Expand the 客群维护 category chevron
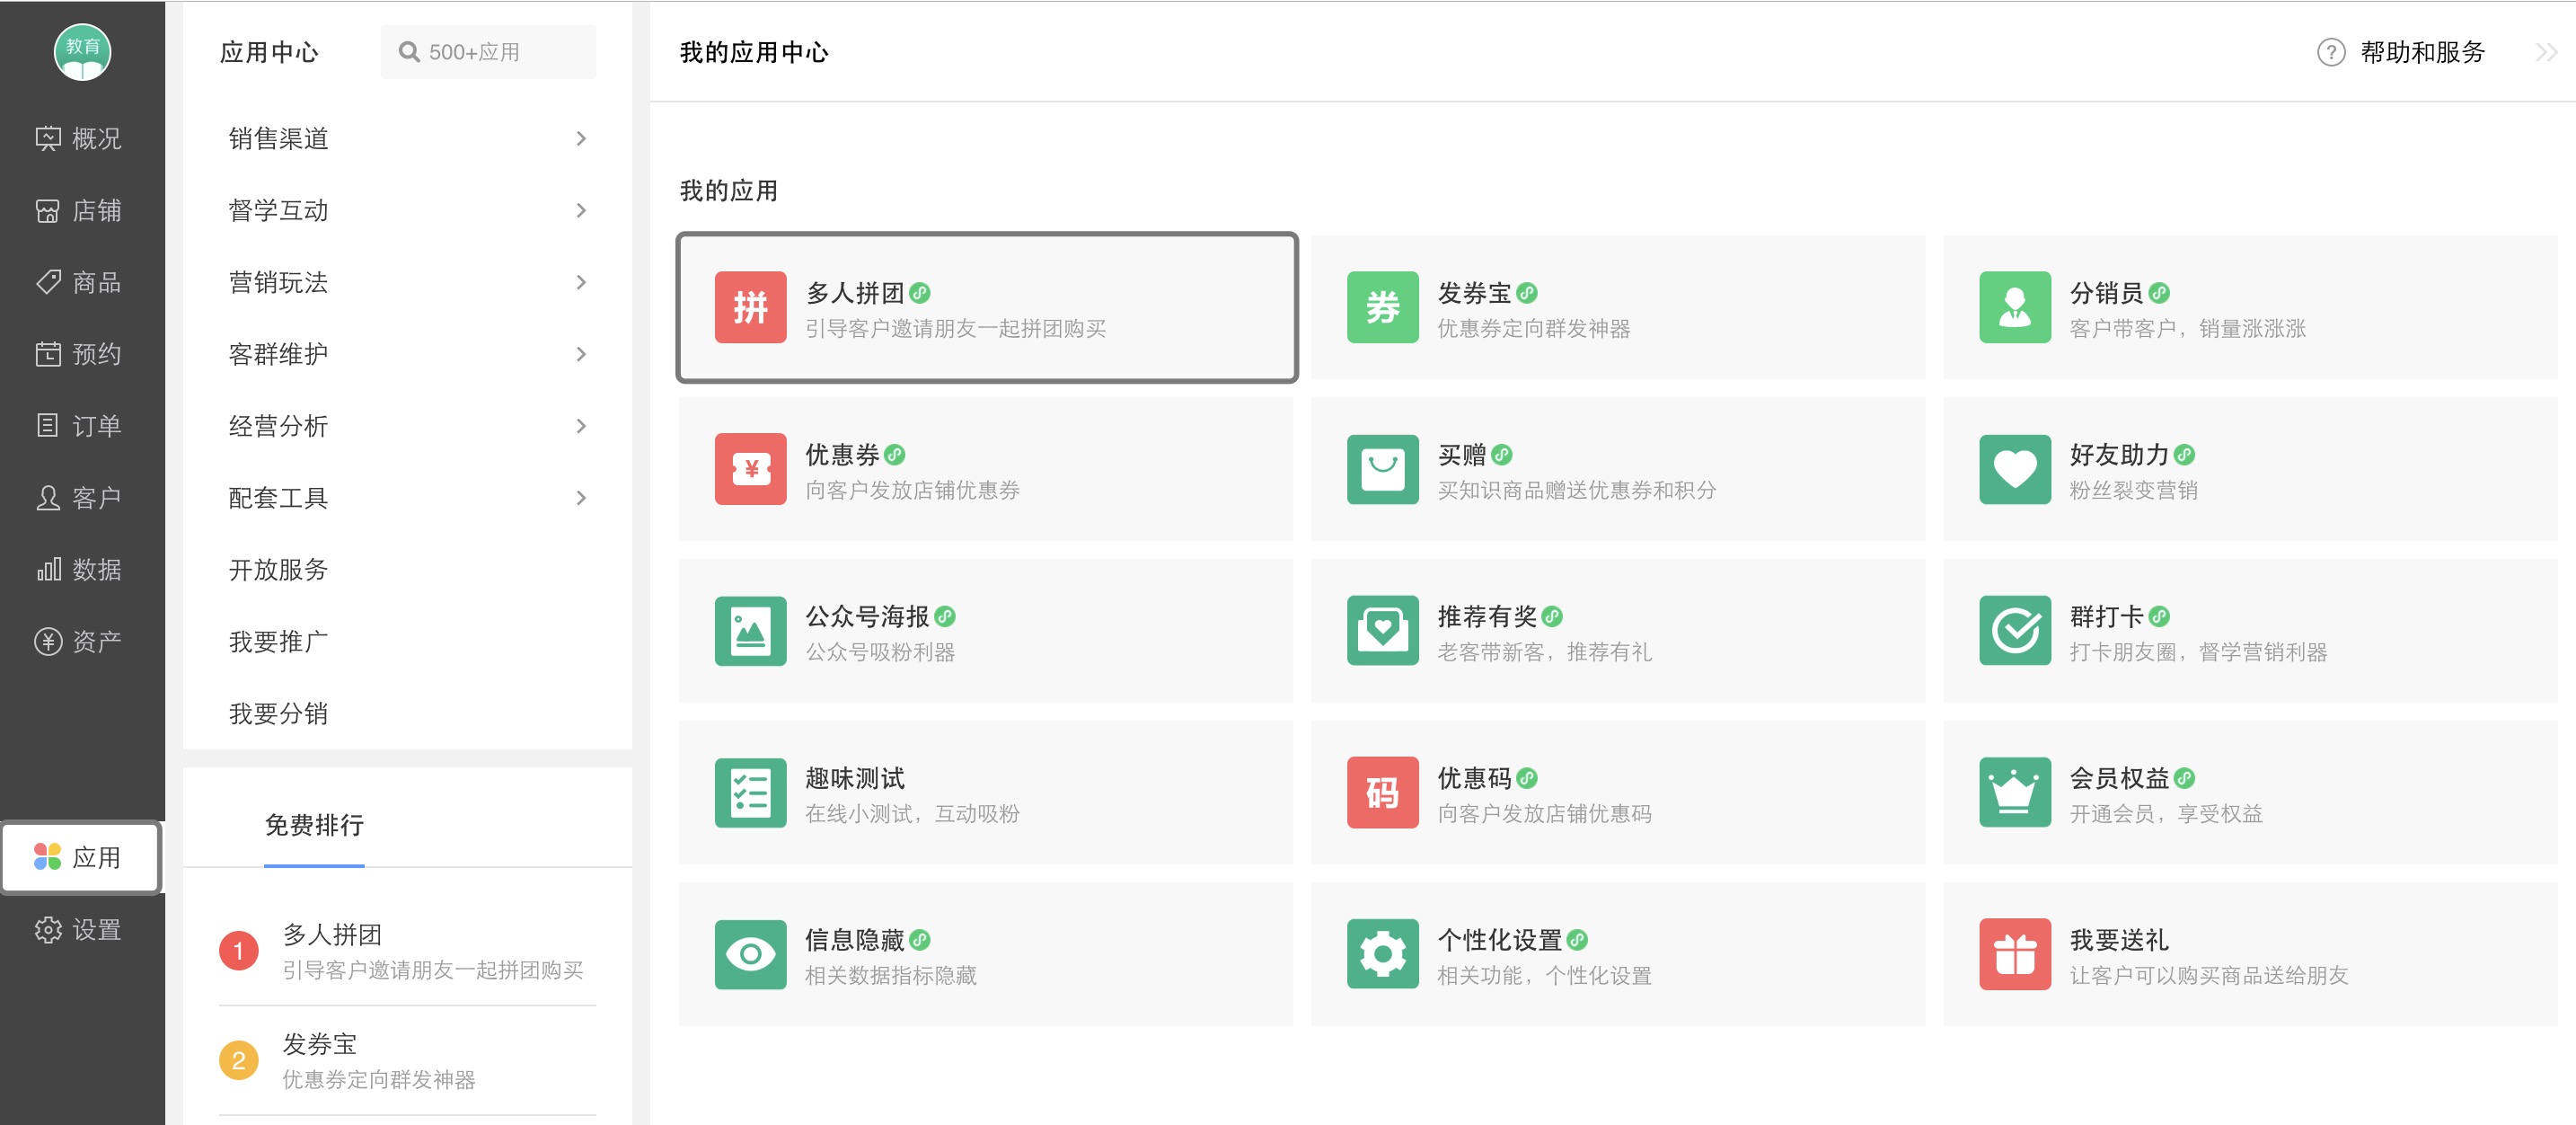Viewport: 2576px width, 1125px height. click(581, 355)
